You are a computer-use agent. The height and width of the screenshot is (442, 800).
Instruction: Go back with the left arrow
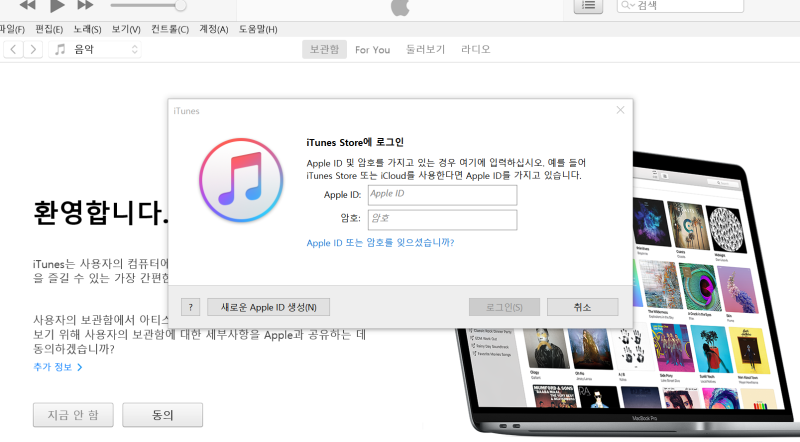coord(13,50)
